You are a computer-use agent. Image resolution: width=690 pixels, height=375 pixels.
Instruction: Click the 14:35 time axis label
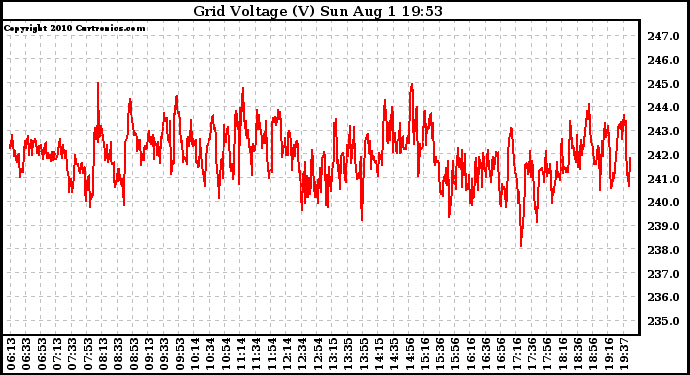click(x=394, y=354)
